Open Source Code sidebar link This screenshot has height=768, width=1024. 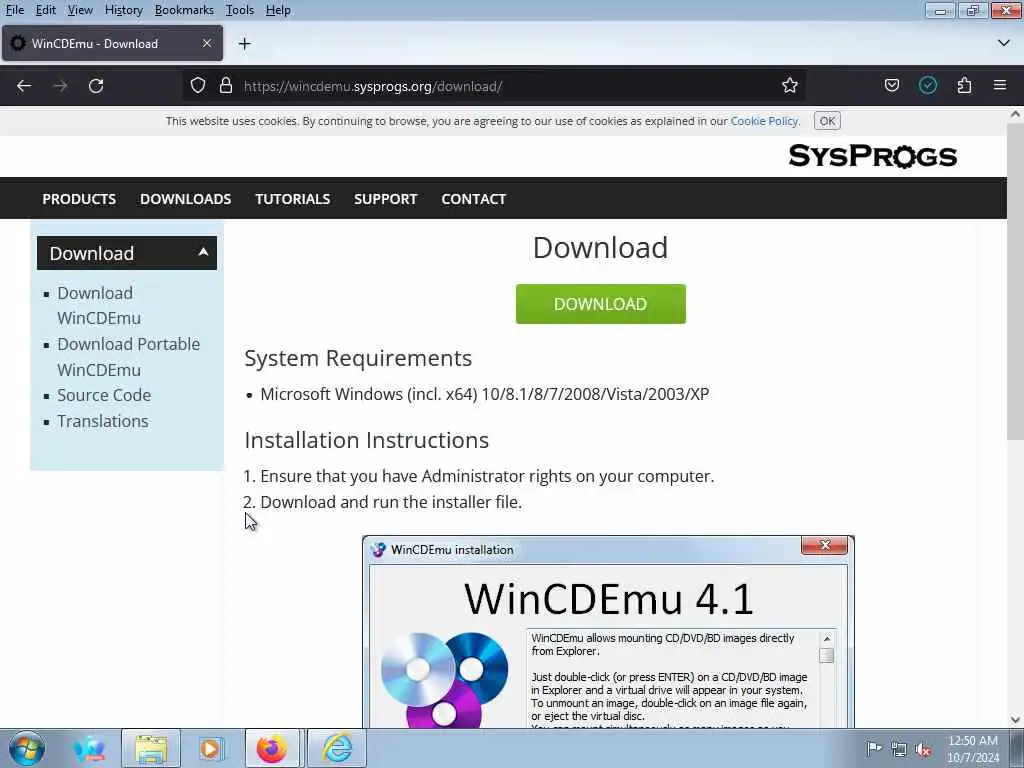[x=104, y=395]
